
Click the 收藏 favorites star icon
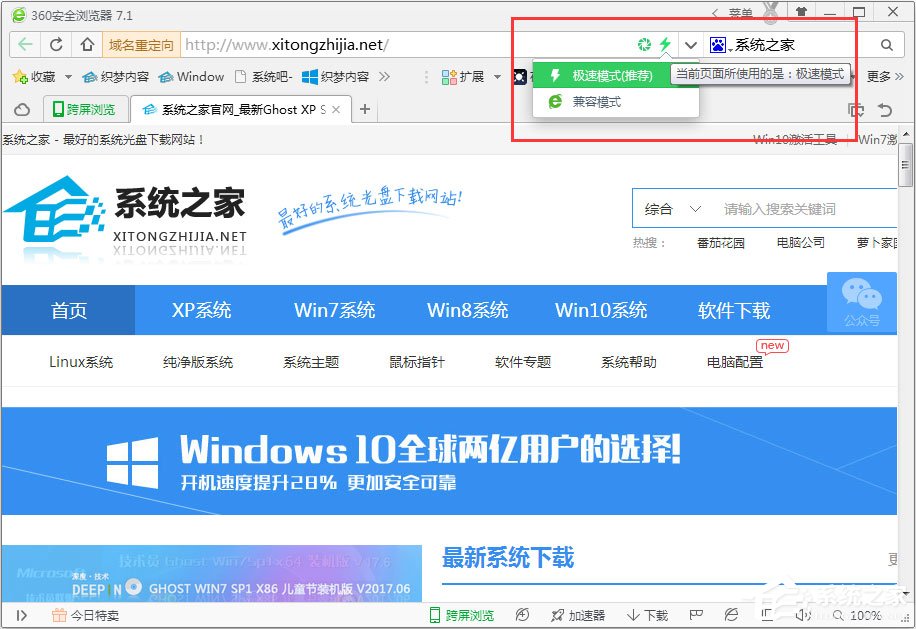tap(20, 76)
